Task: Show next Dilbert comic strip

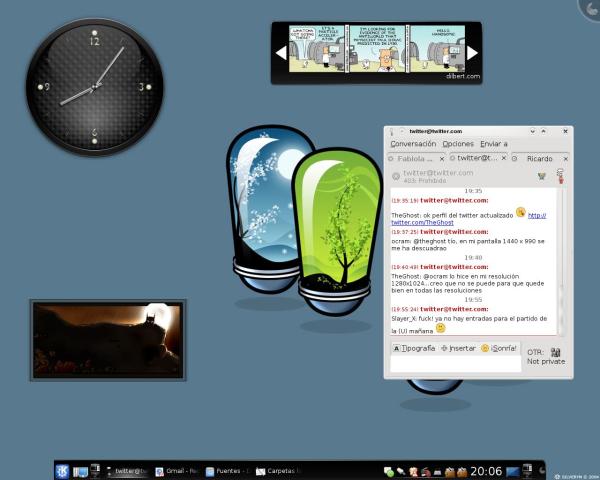Action: [x=472, y=53]
